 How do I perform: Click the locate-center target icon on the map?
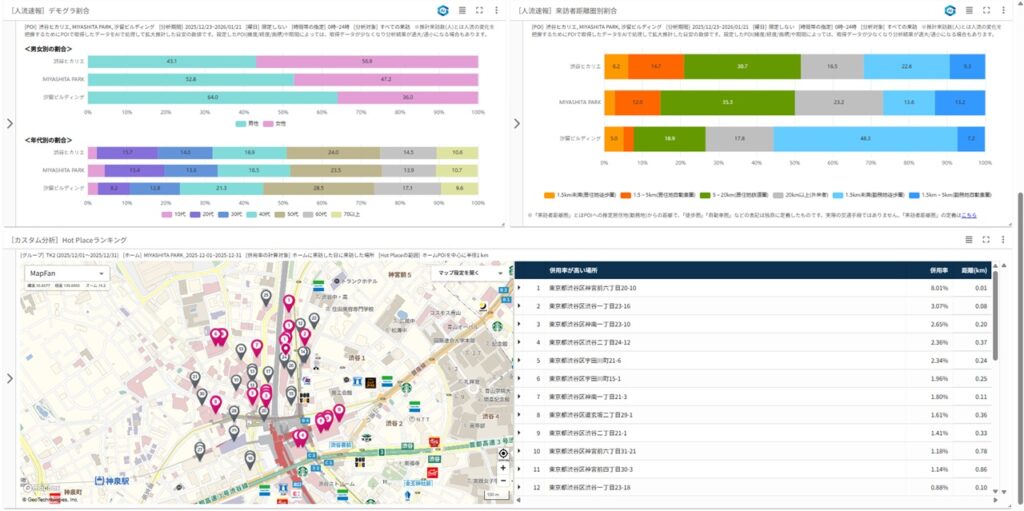503,453
